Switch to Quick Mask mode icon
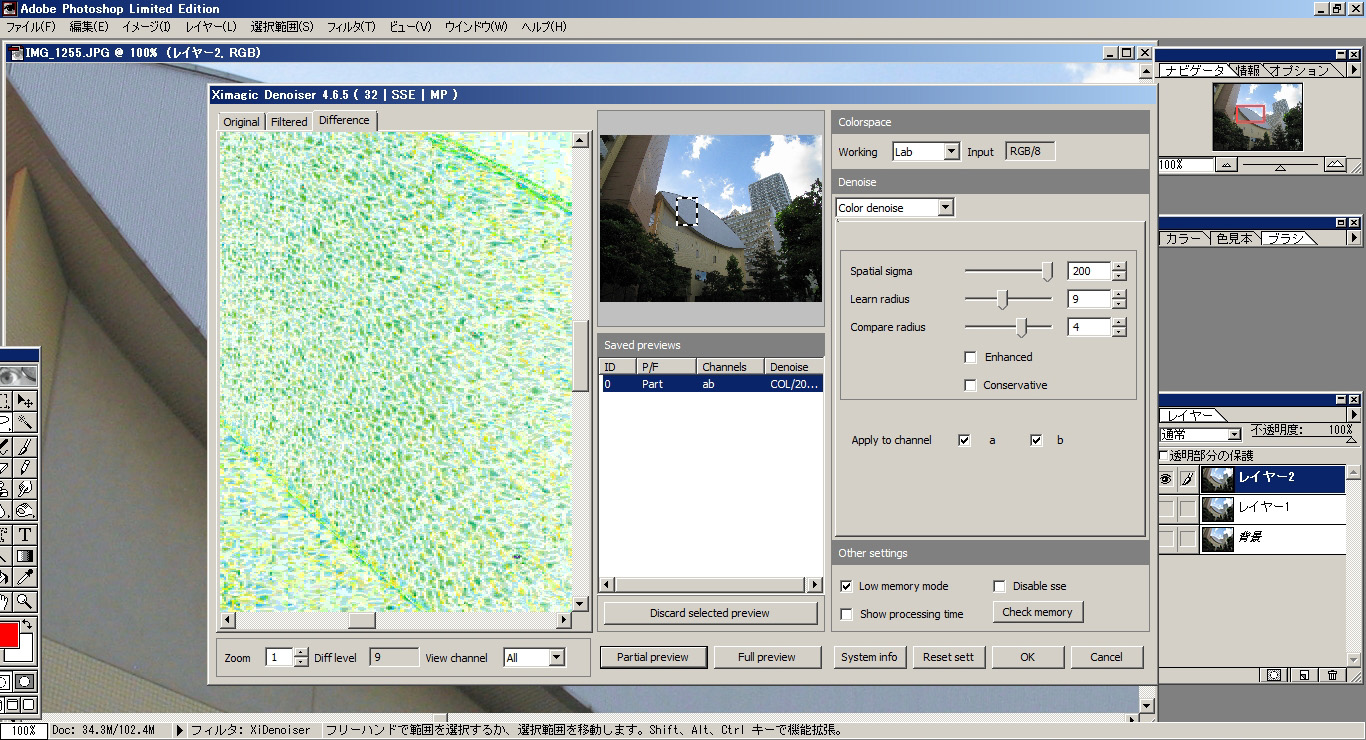 coord(25,682)
